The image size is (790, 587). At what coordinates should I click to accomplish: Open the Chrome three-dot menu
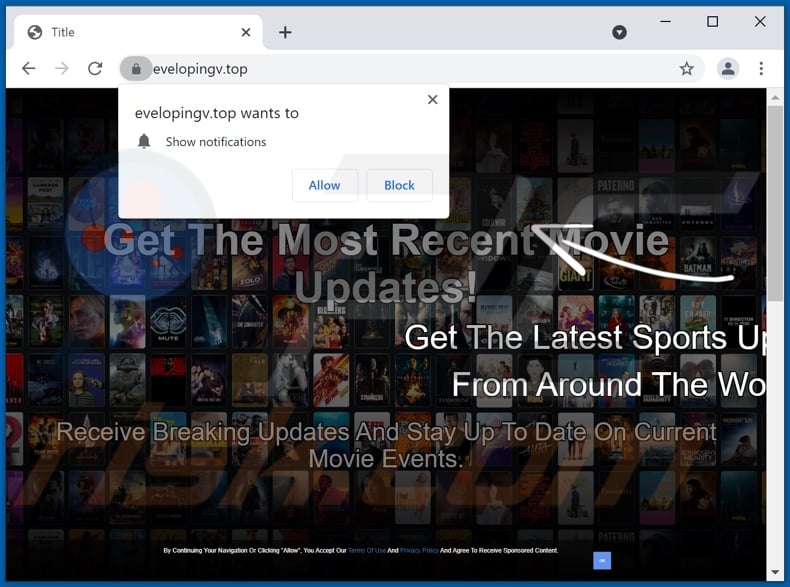[x=761, y=69]
